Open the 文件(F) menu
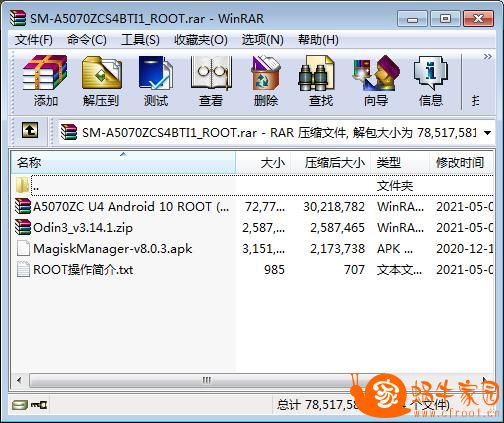Image resolution: width=504 pixels, height=423 pixels. 34,40
